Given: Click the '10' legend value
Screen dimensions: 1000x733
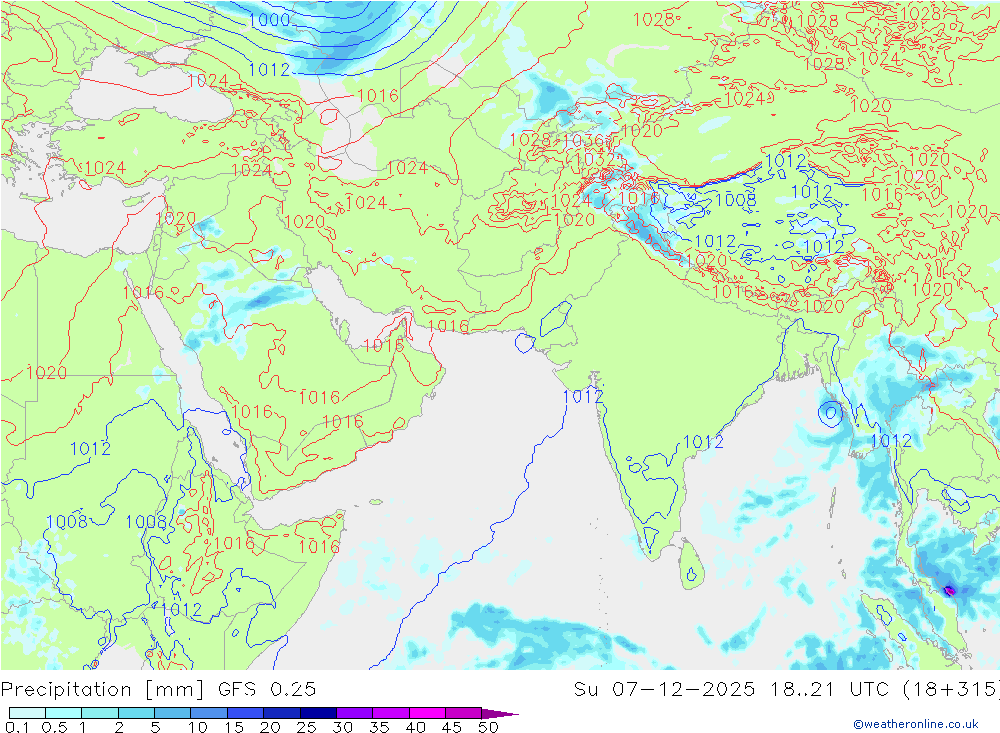Looking at the screenshot, I should click(x=197, y=727).
